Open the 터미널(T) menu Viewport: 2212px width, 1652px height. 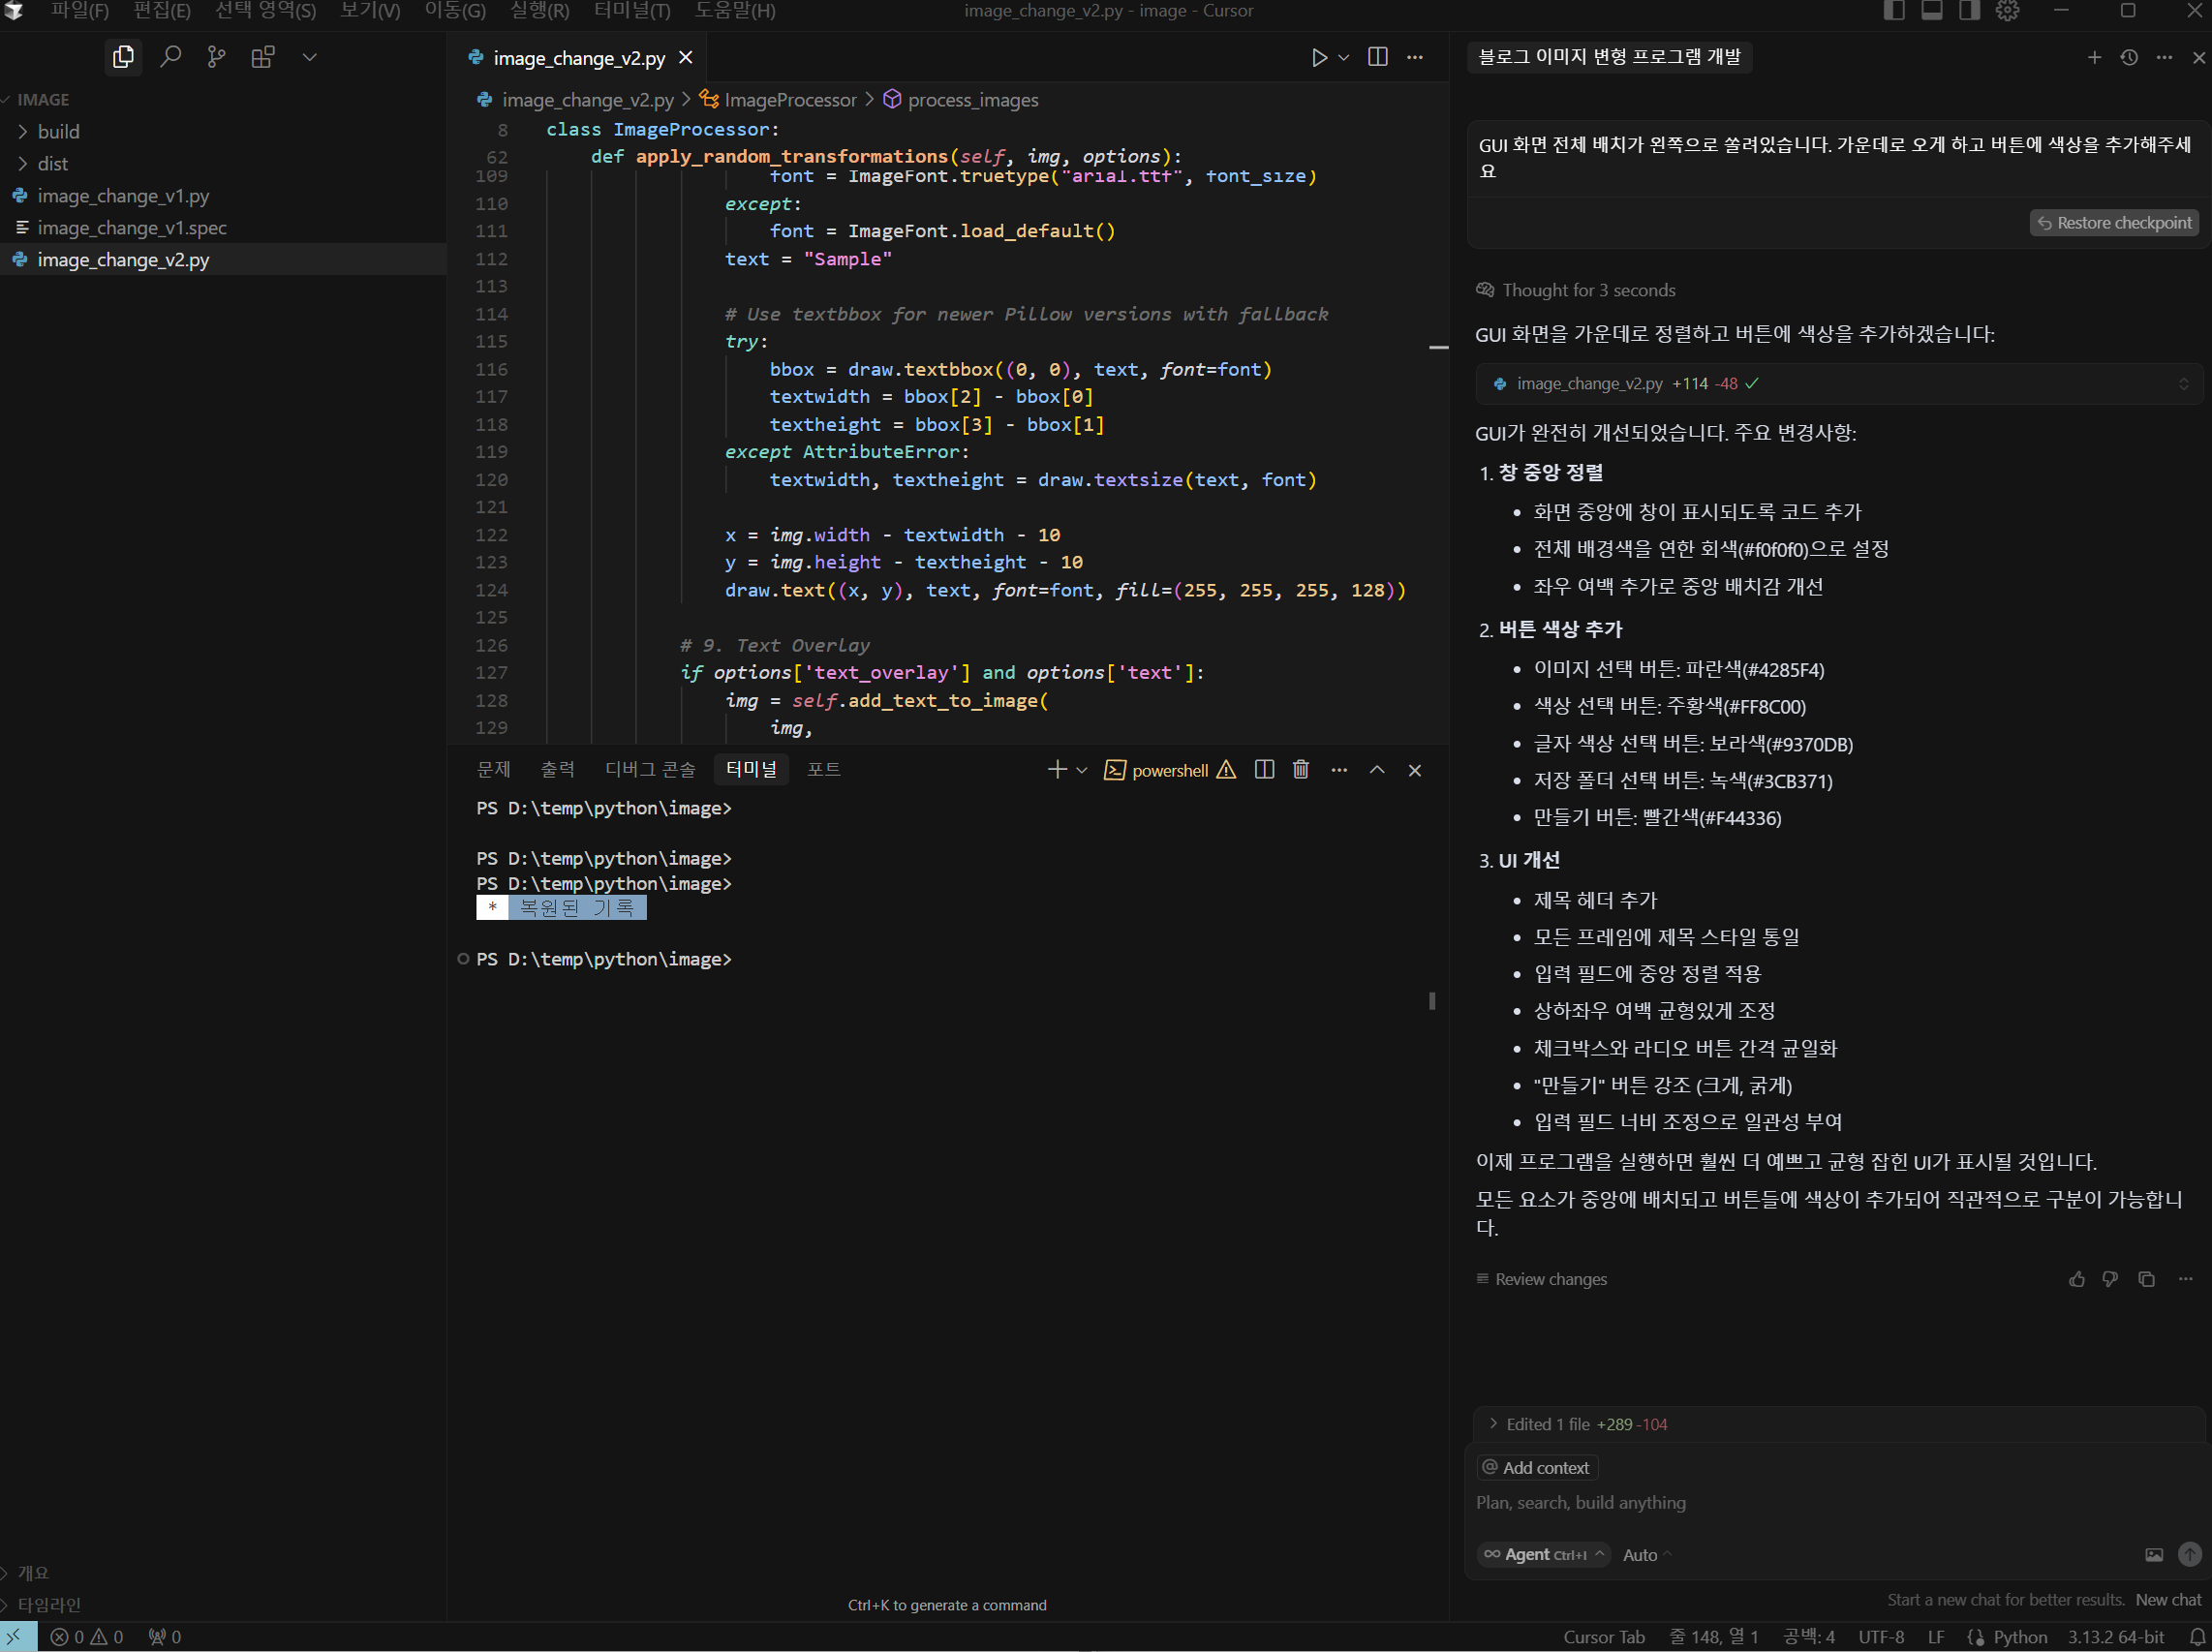[631, 11]
